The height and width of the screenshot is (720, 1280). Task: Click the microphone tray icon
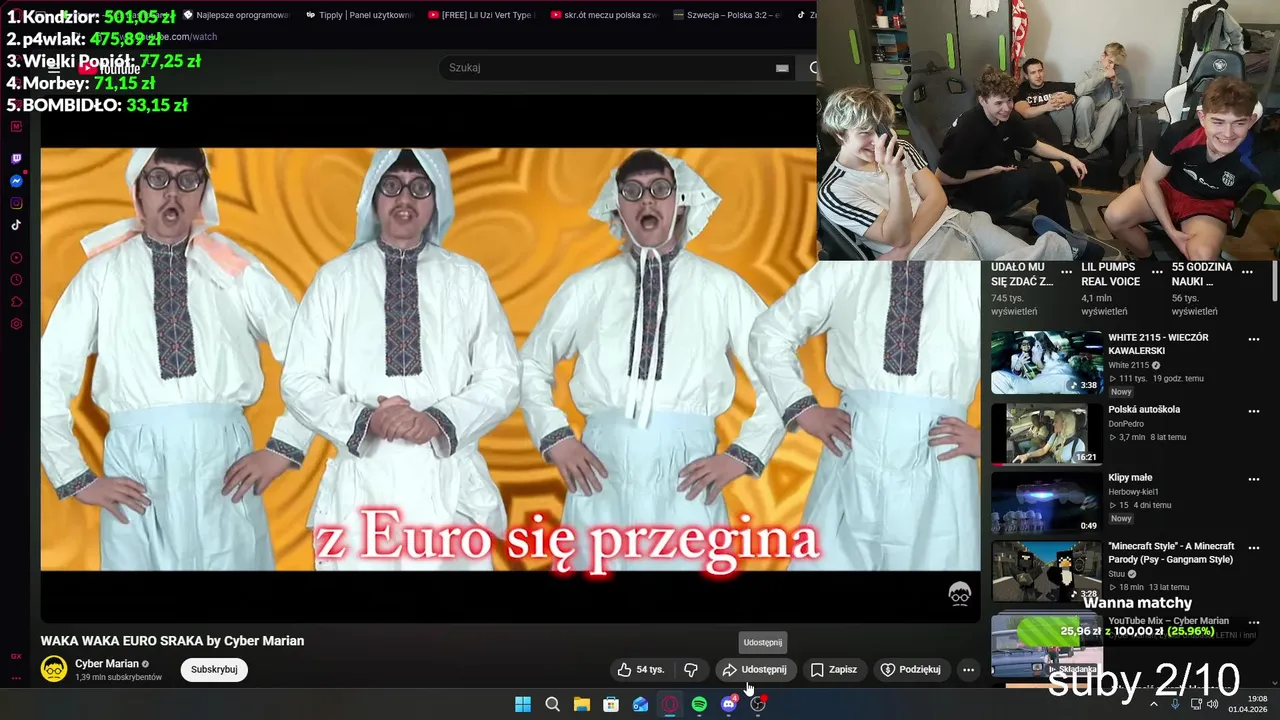tap(1175, 704)
